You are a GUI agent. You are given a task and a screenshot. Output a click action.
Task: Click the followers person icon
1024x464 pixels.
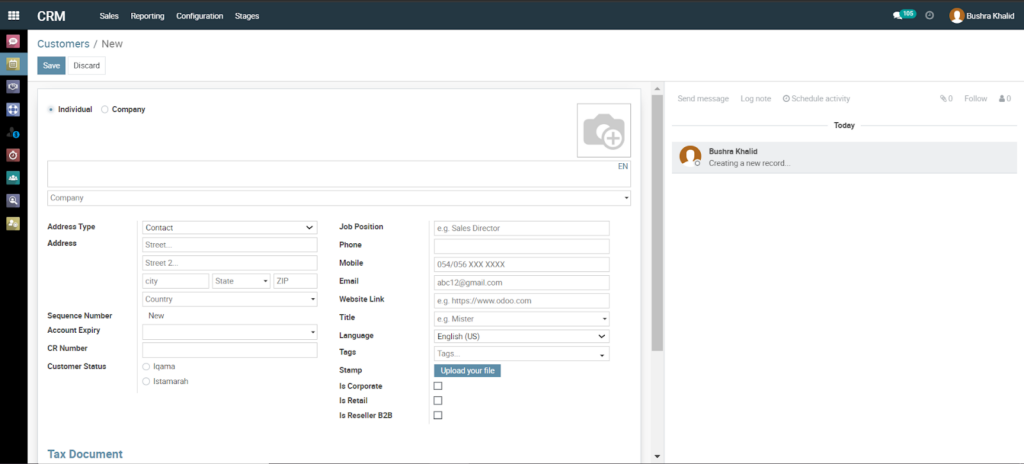click(1003, 99)
